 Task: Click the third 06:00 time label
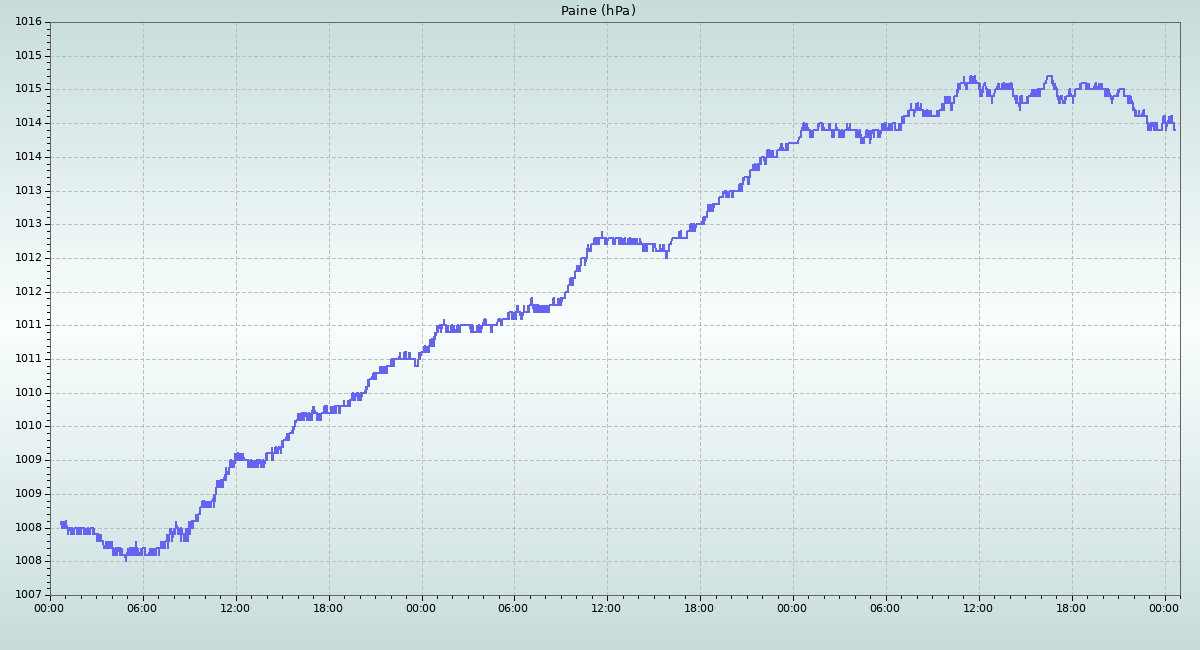pos(886,607)
